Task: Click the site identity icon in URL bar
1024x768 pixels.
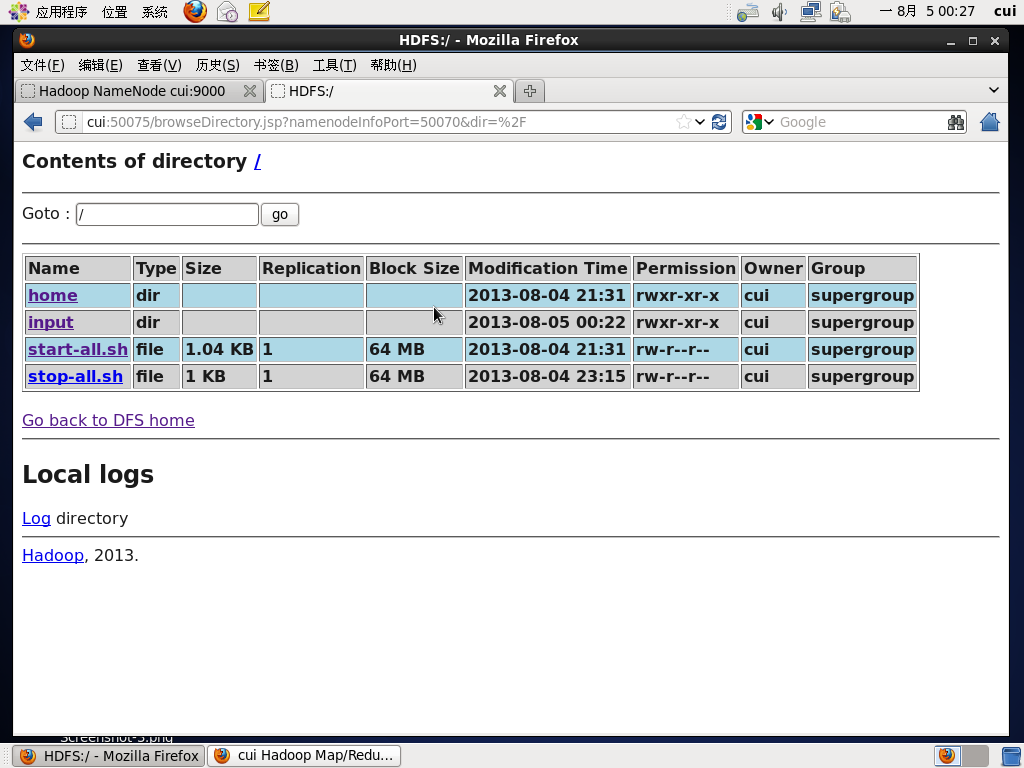Action: click(69, 122)
